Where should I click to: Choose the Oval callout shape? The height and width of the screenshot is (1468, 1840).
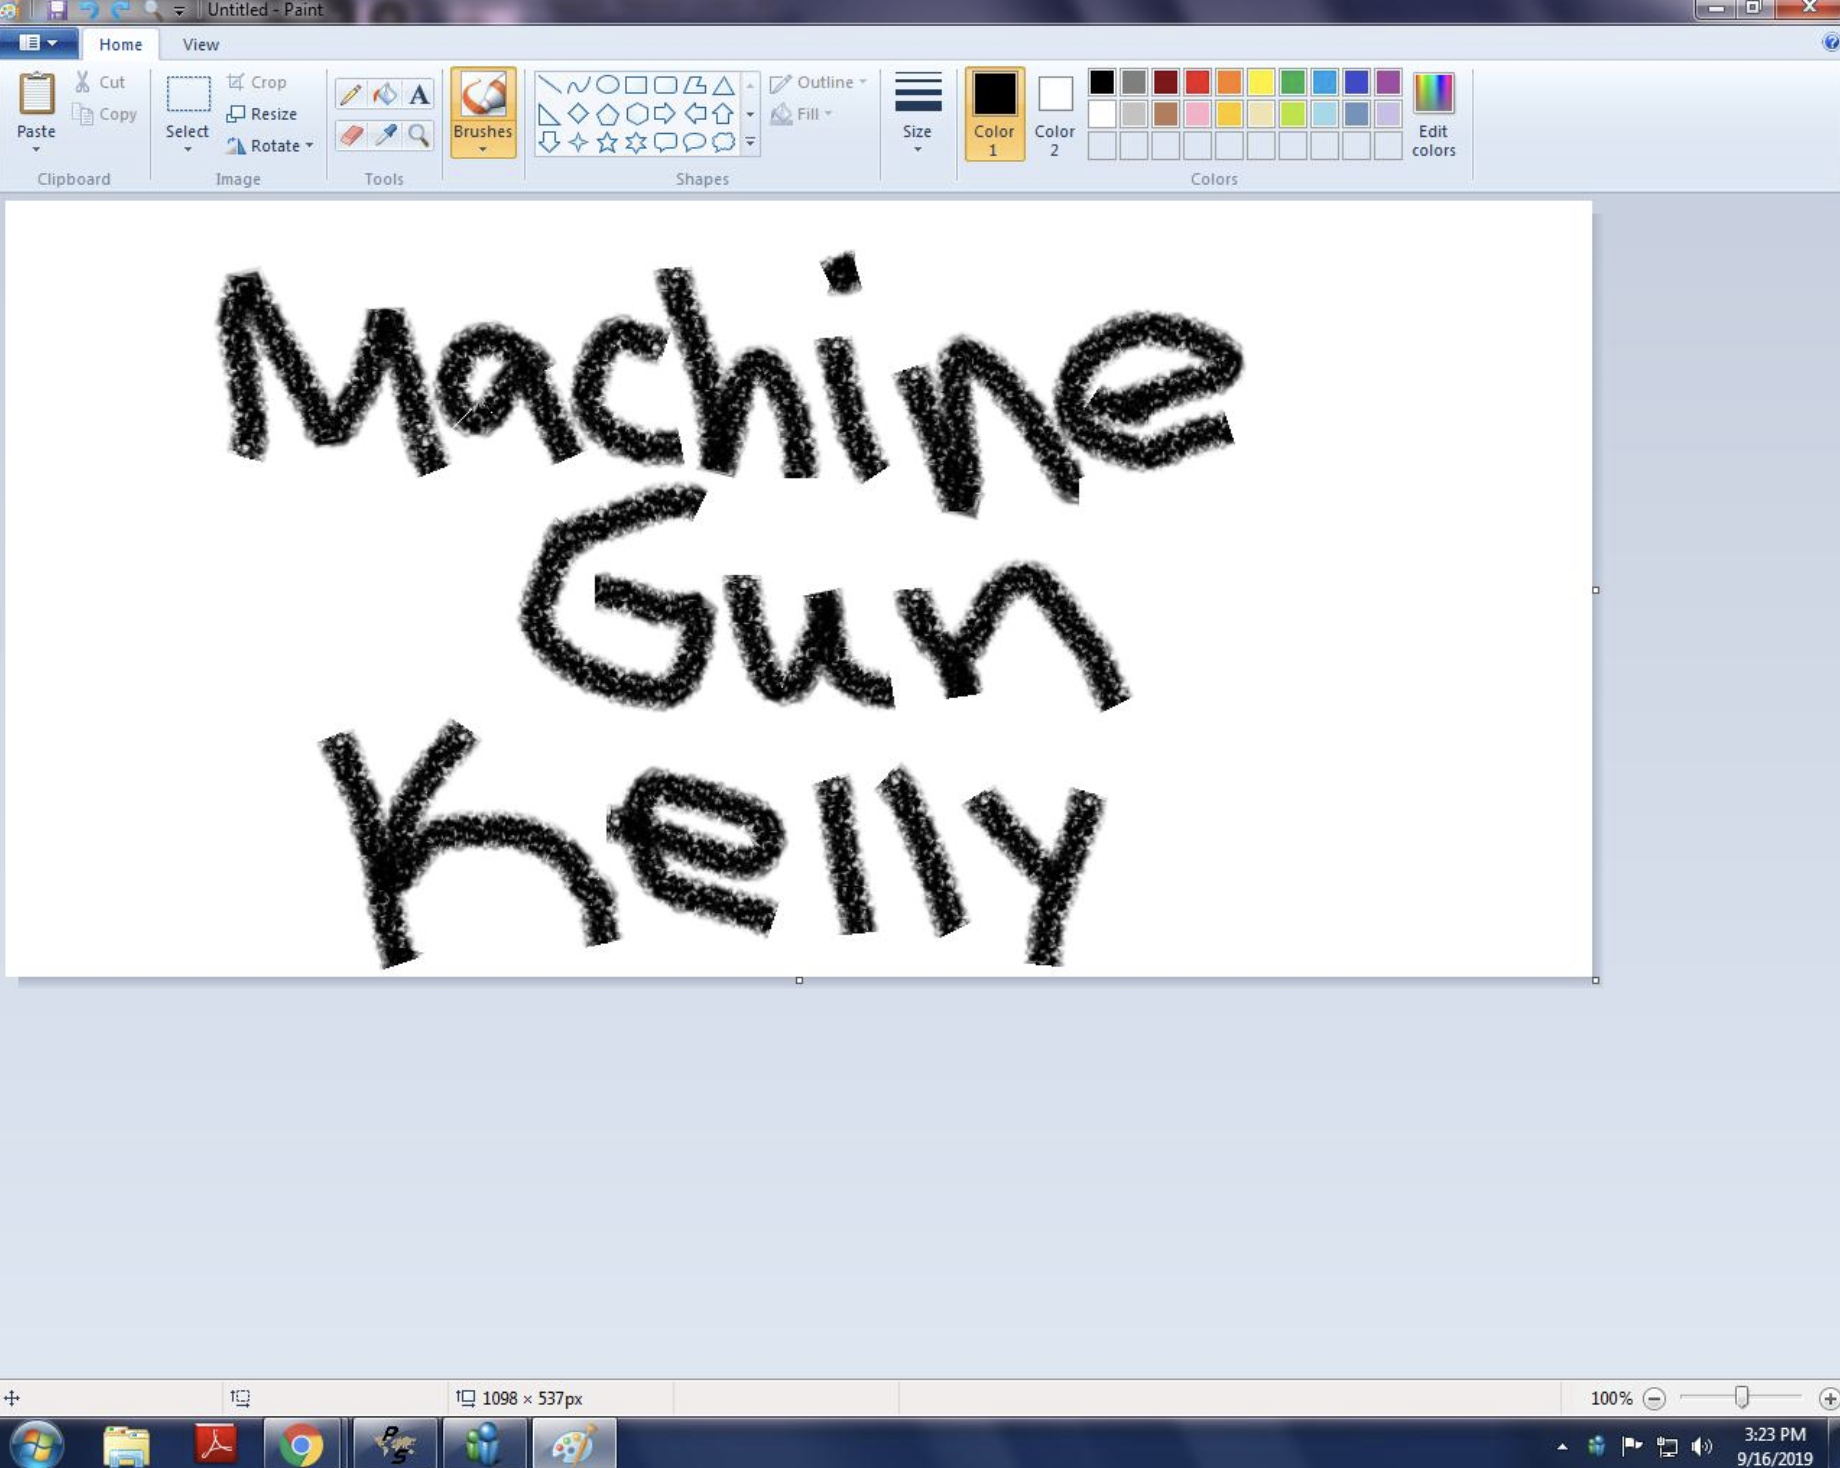click(694, 142)
